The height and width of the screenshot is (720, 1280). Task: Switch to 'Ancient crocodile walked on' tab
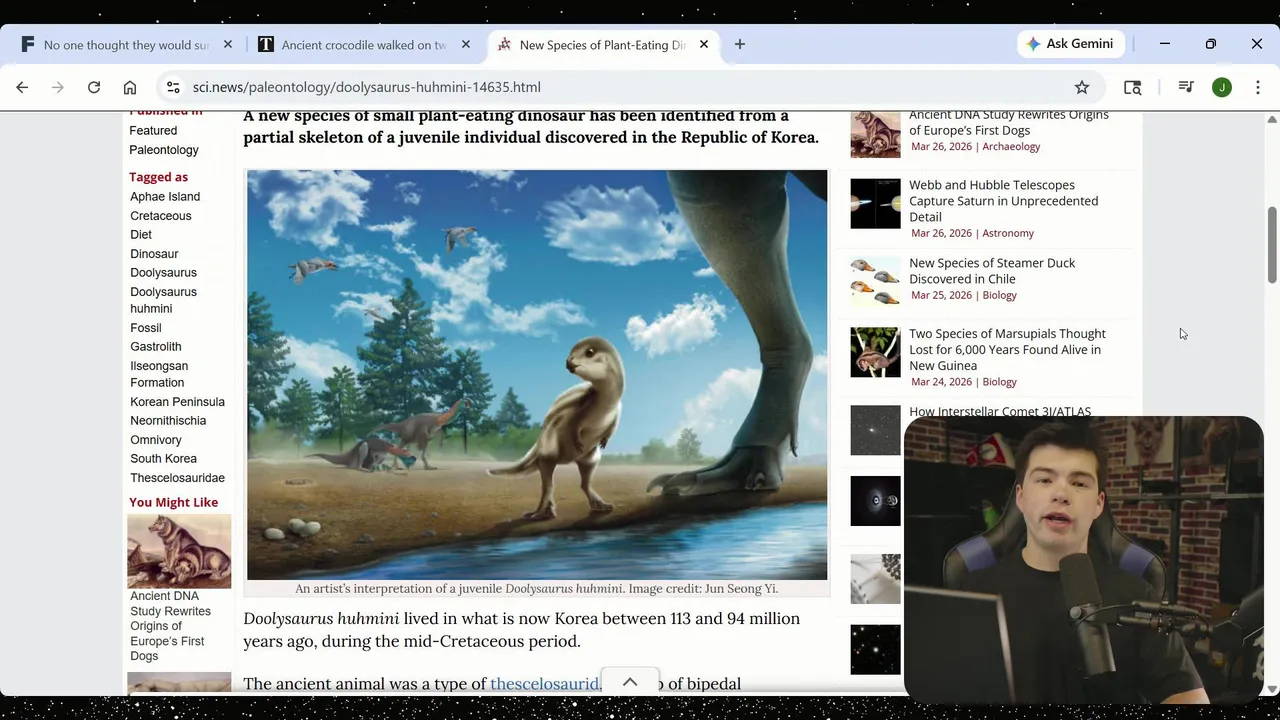[x=364, y=44]
